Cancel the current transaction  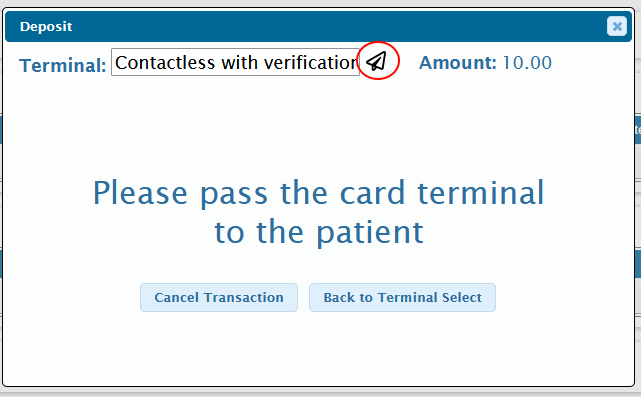tap(219, 297)
